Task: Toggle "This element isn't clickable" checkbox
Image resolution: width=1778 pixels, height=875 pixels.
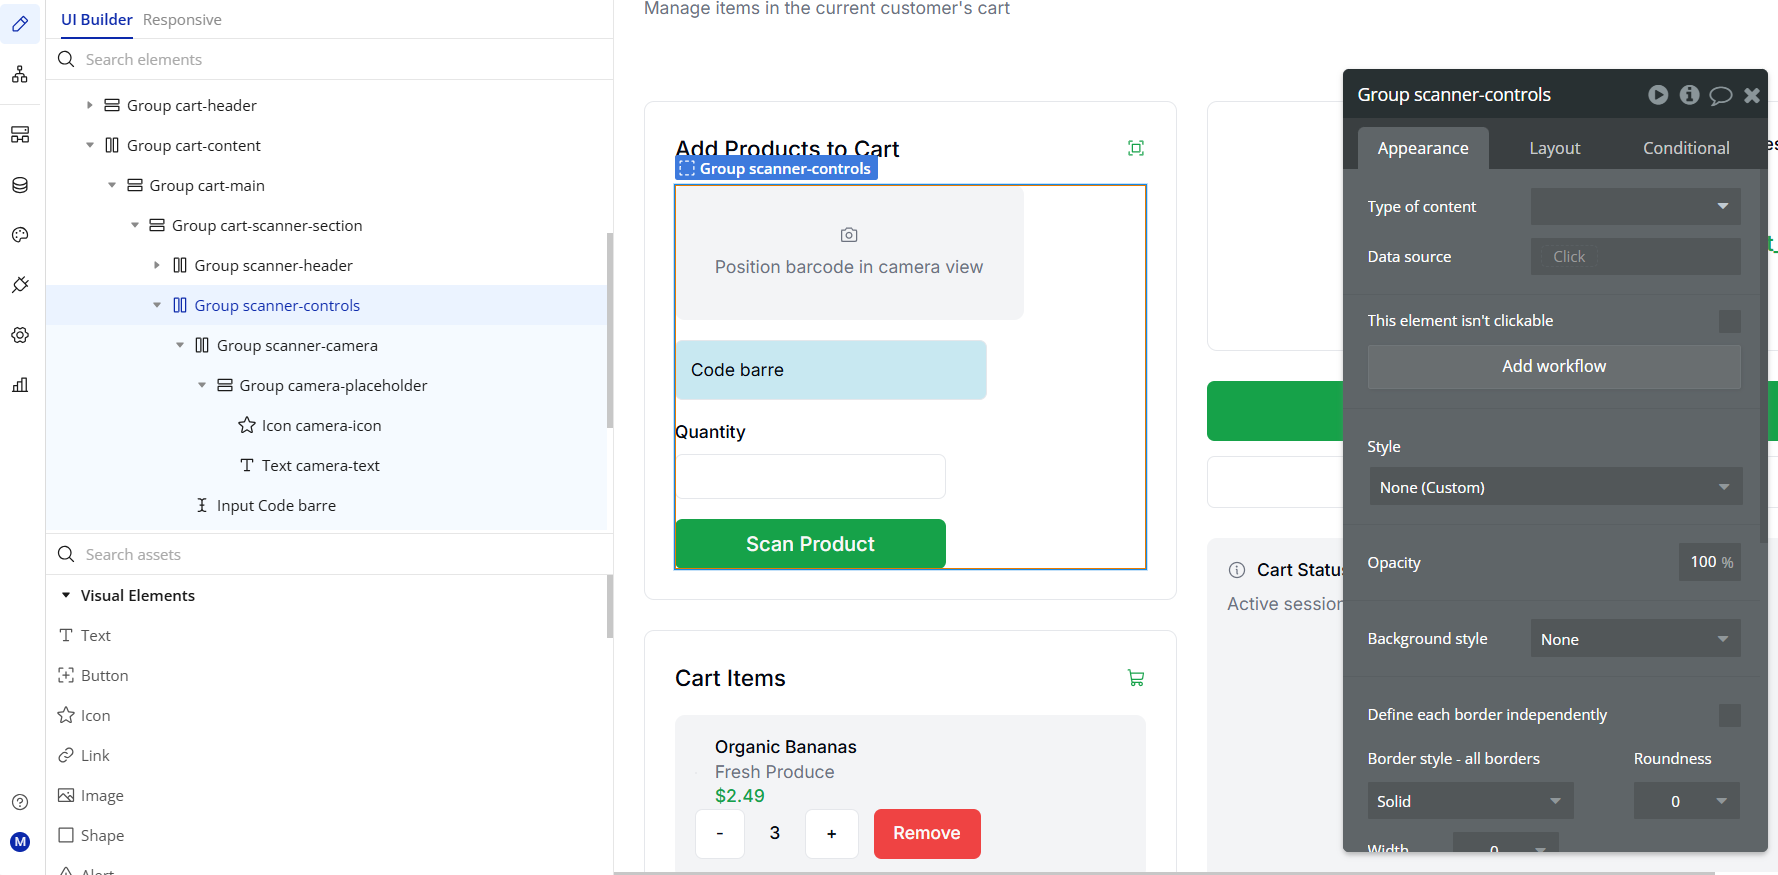Action: point(1729,321)
